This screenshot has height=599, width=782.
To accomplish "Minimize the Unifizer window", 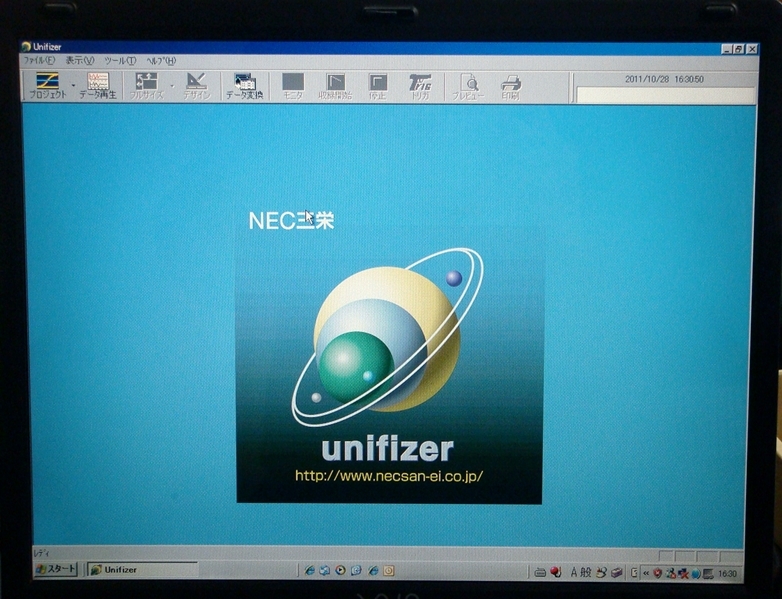I will 727,49.
